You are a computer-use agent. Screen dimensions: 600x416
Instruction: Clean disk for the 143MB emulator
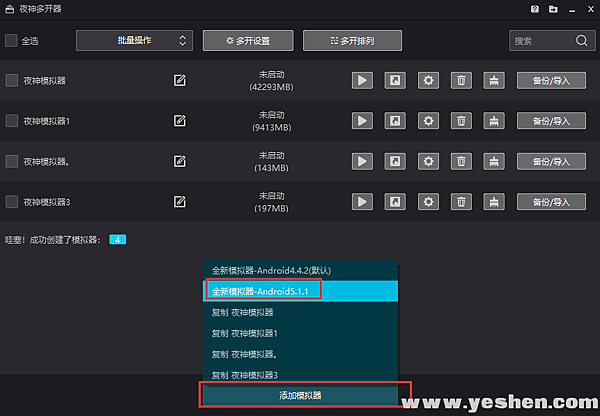point(494,161)
